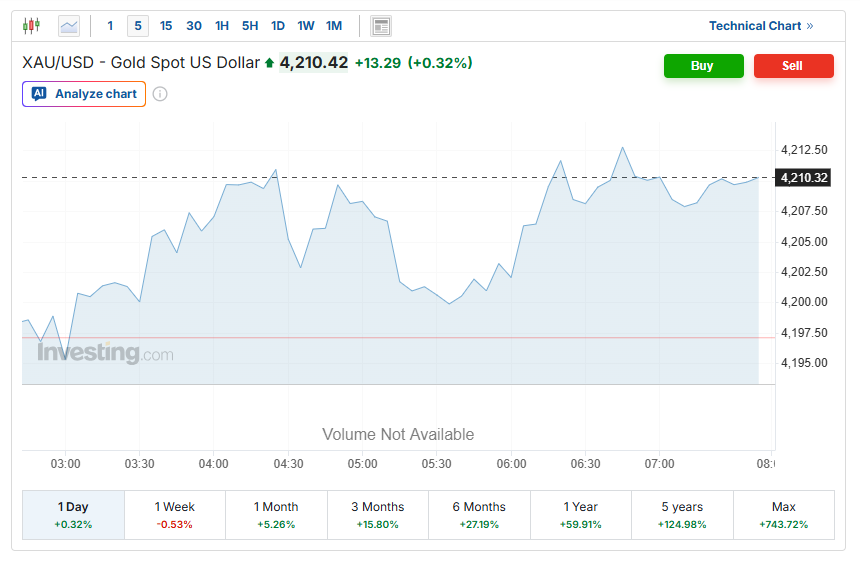Switch interval to 1H
The height and width of the screenshot is (561, 860).
click(x=222, y=26)
